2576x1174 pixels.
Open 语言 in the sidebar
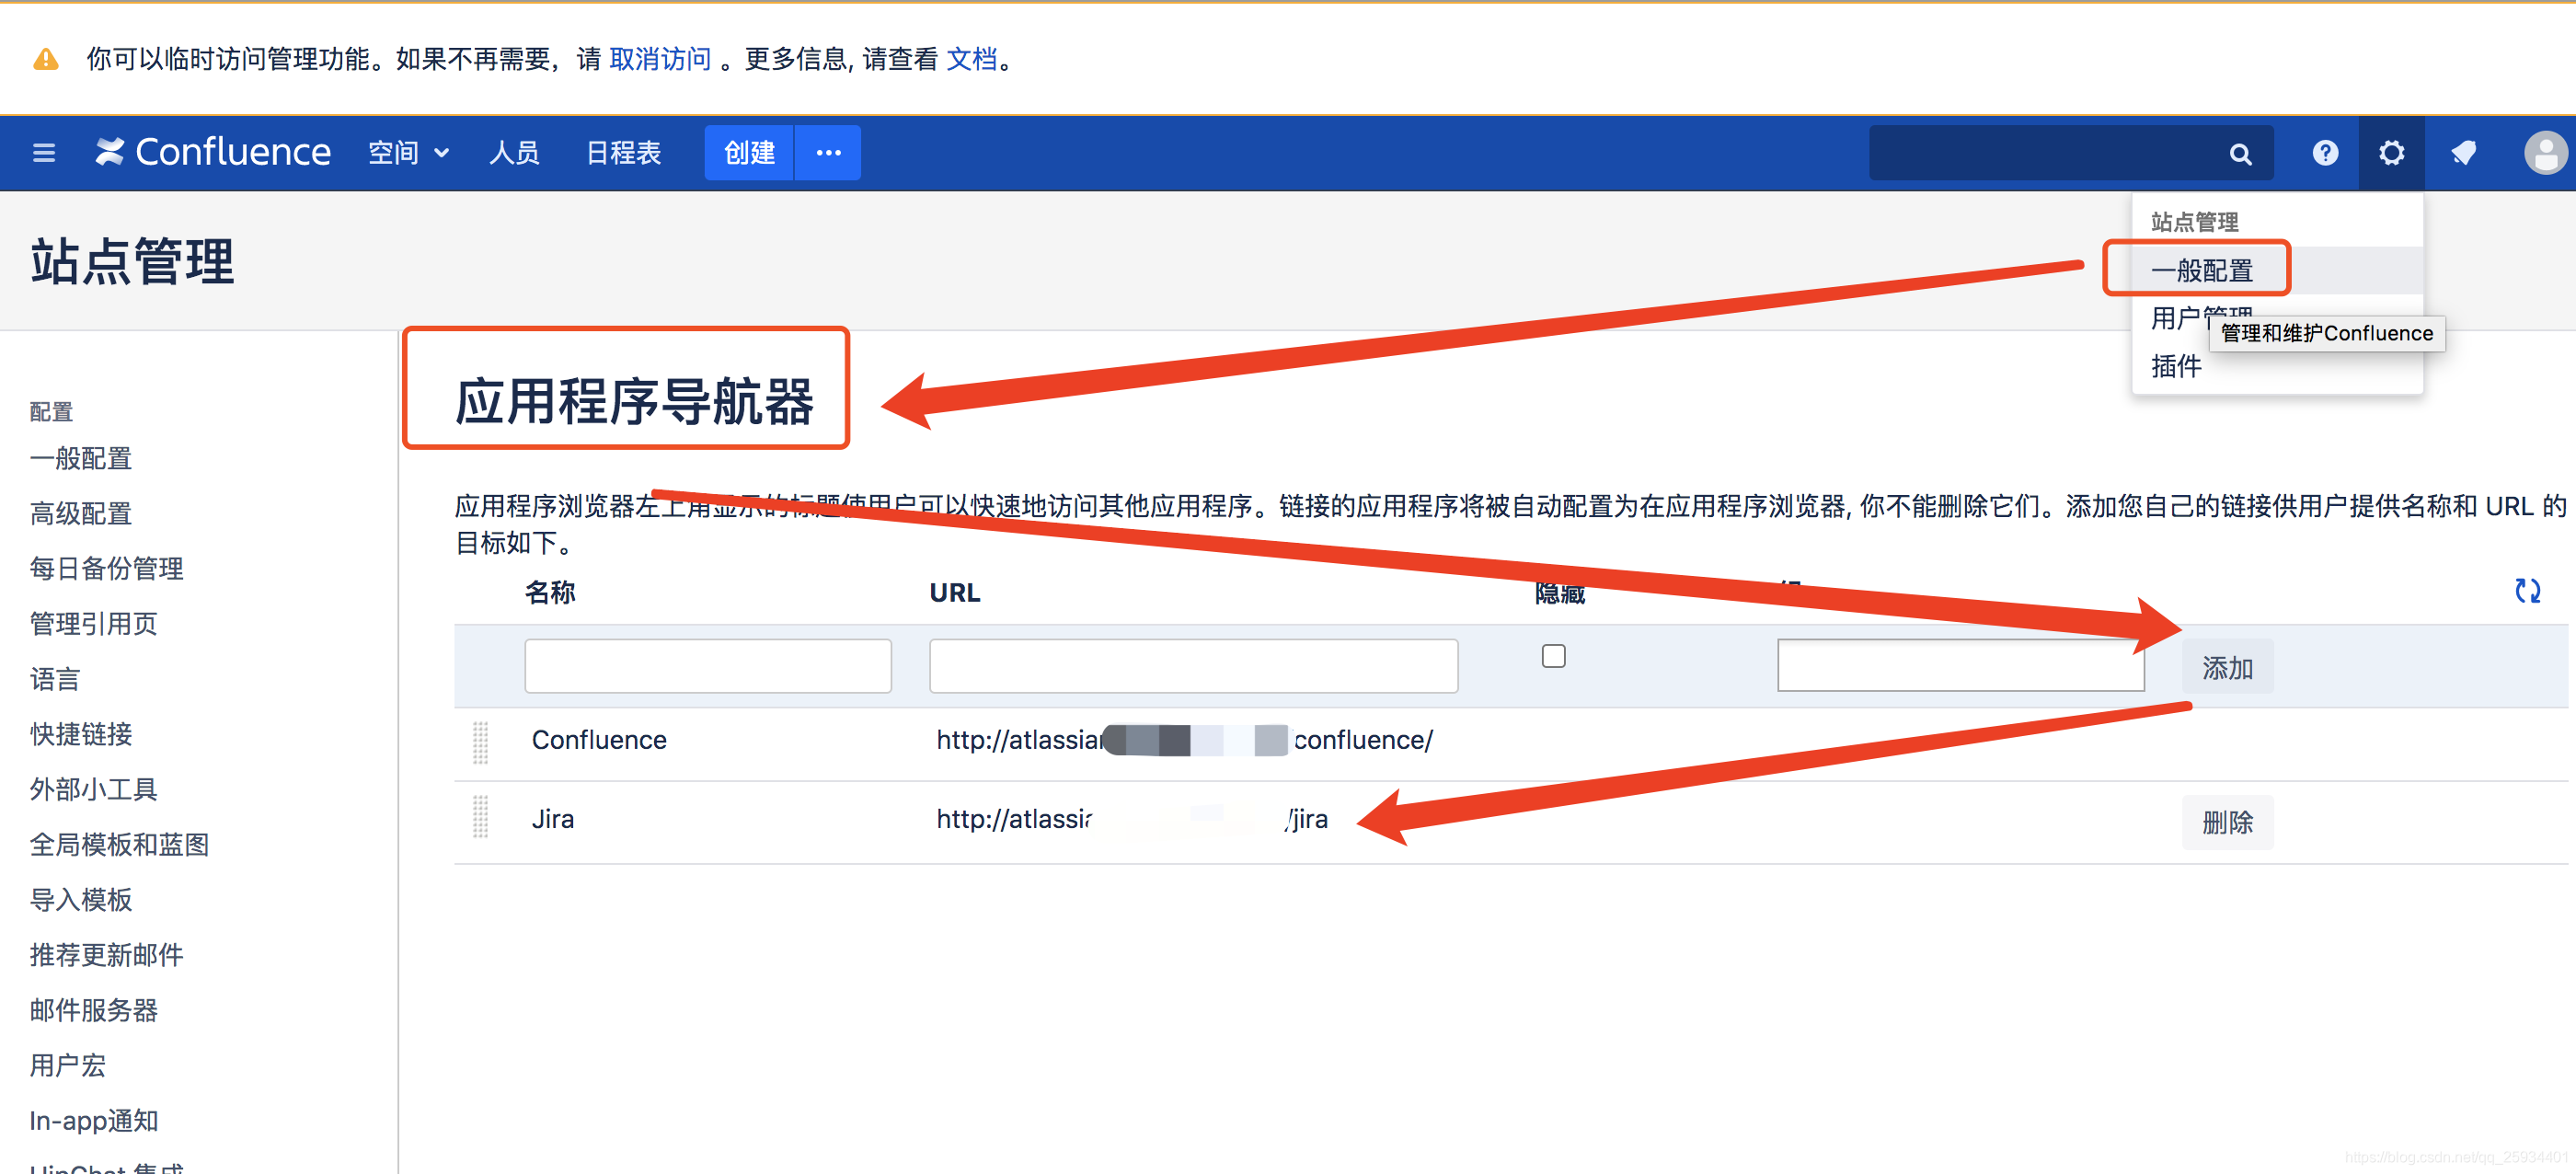pyautogui.click(x=55, y=680)
